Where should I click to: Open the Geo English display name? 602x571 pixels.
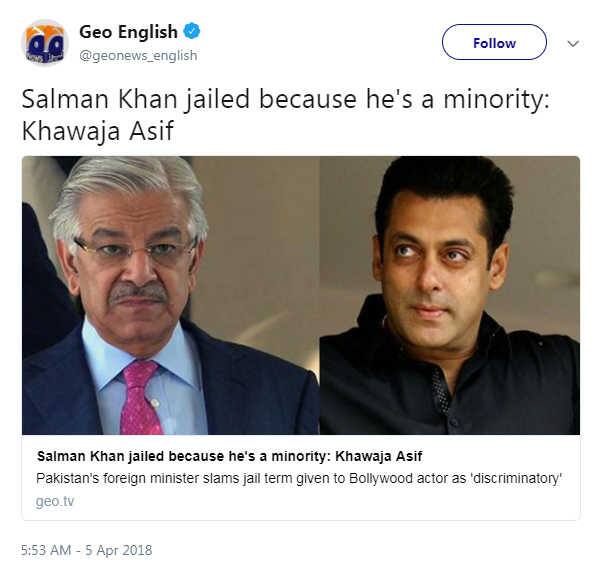128,31
